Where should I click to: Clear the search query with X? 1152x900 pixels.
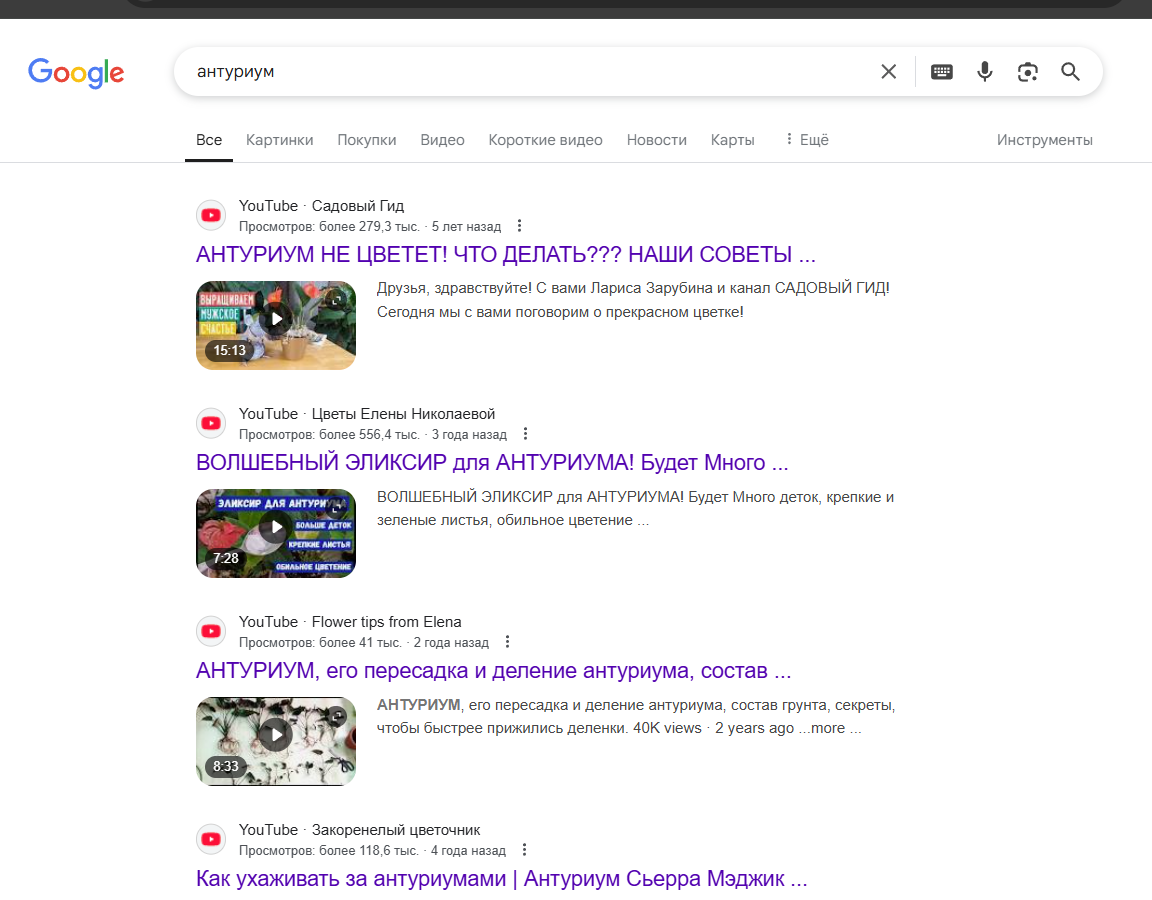(888, 71)
